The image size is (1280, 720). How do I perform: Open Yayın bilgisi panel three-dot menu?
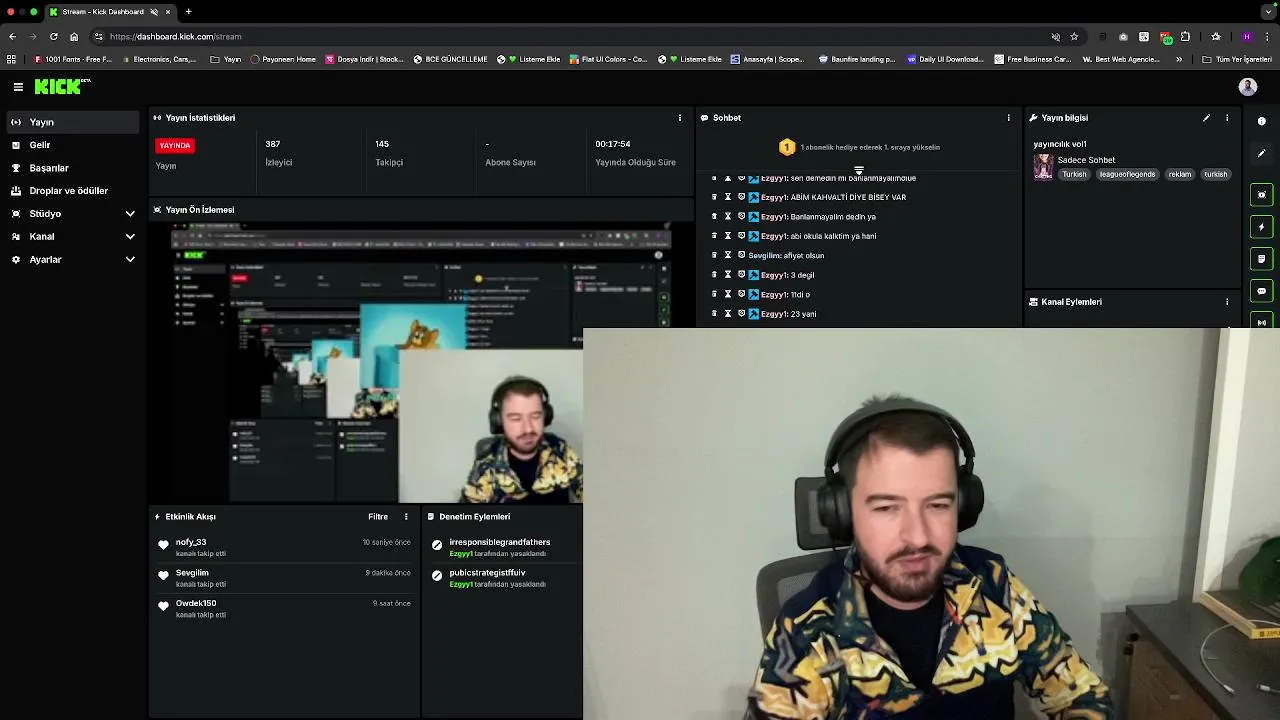pyautogui.click(x=1227, y=118)
